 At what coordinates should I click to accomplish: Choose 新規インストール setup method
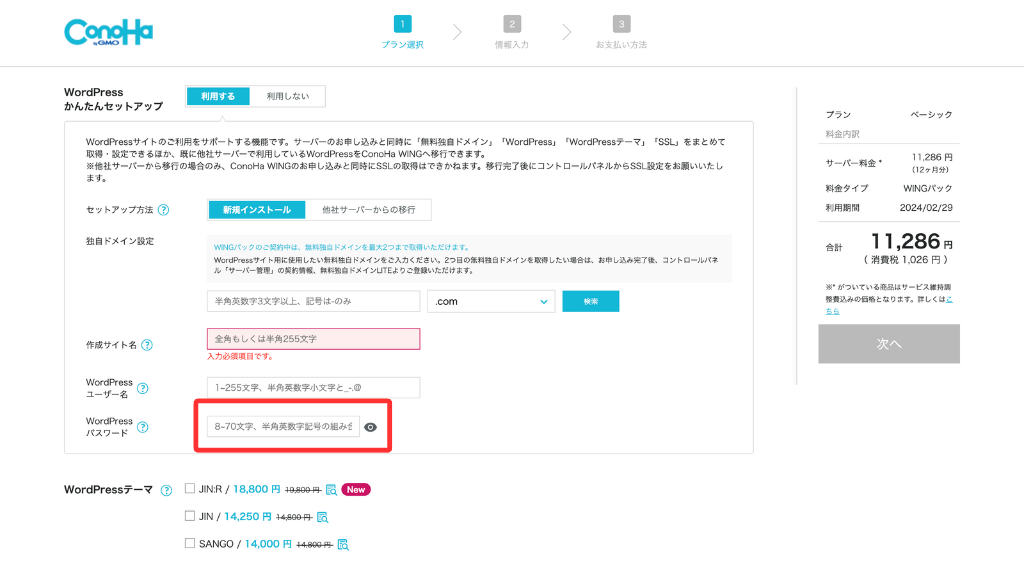point(257,210)
